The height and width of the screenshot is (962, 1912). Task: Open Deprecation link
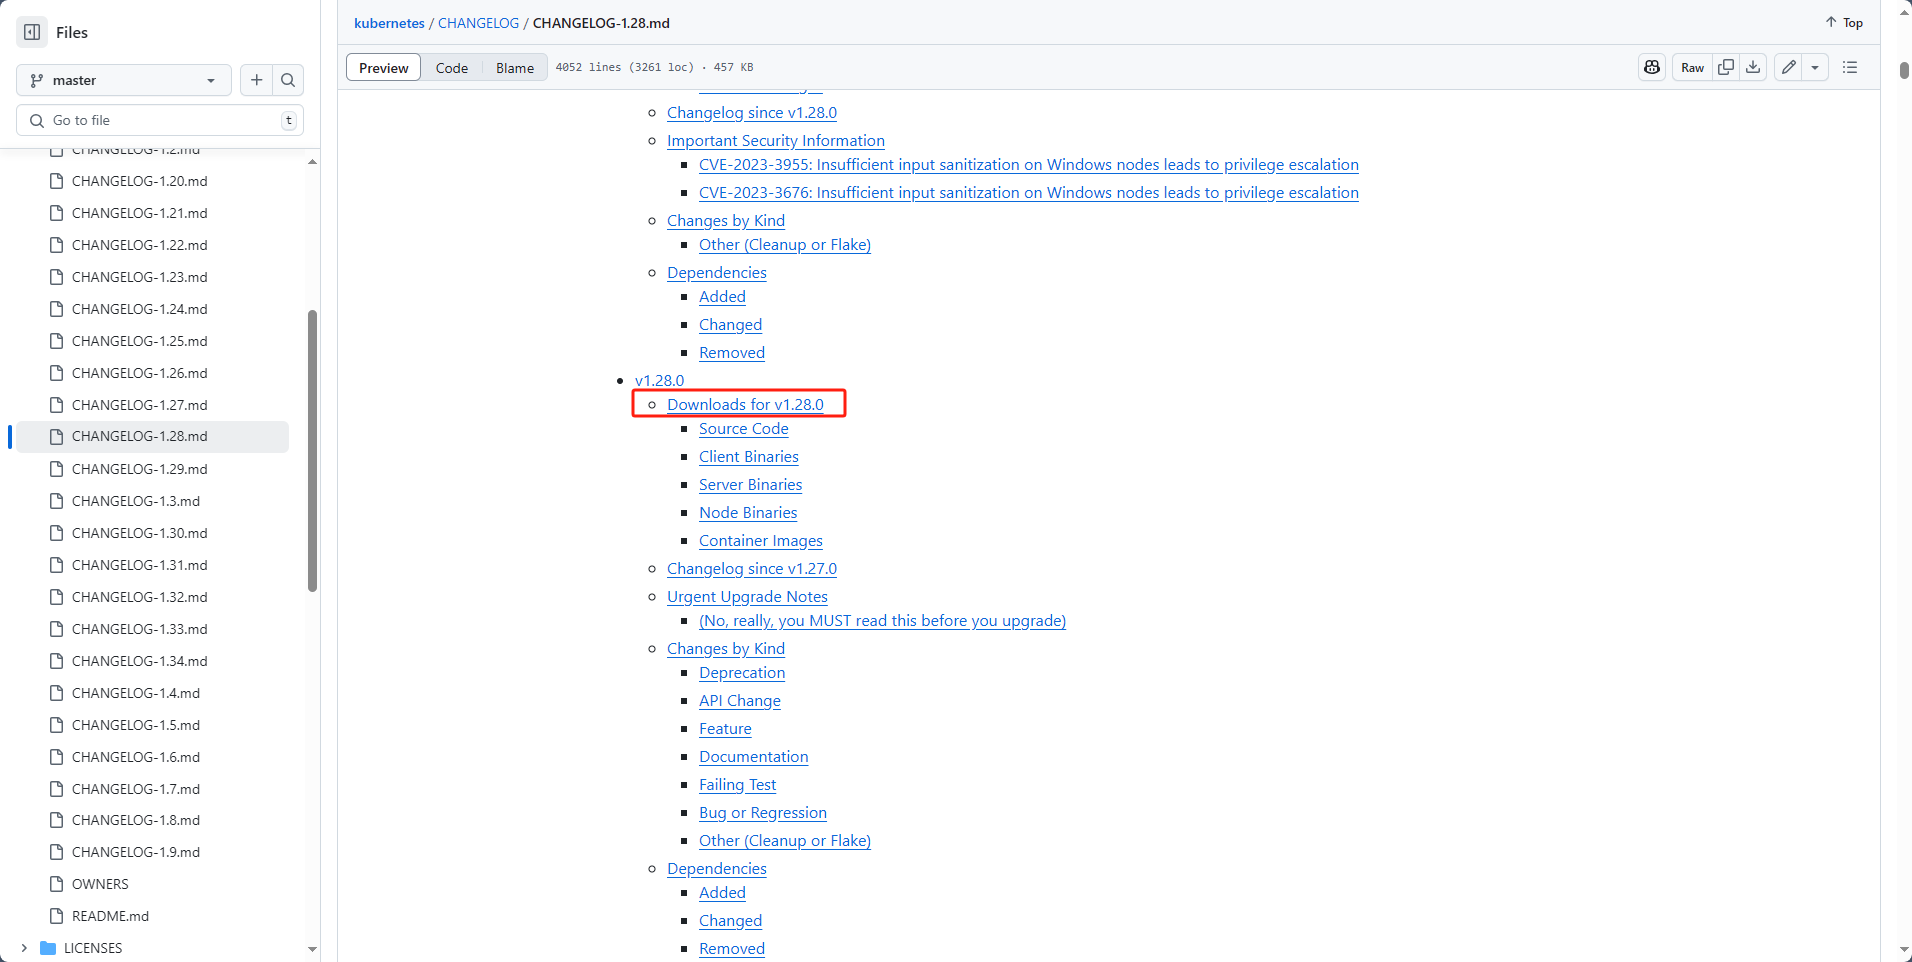[x=742, y=673]
